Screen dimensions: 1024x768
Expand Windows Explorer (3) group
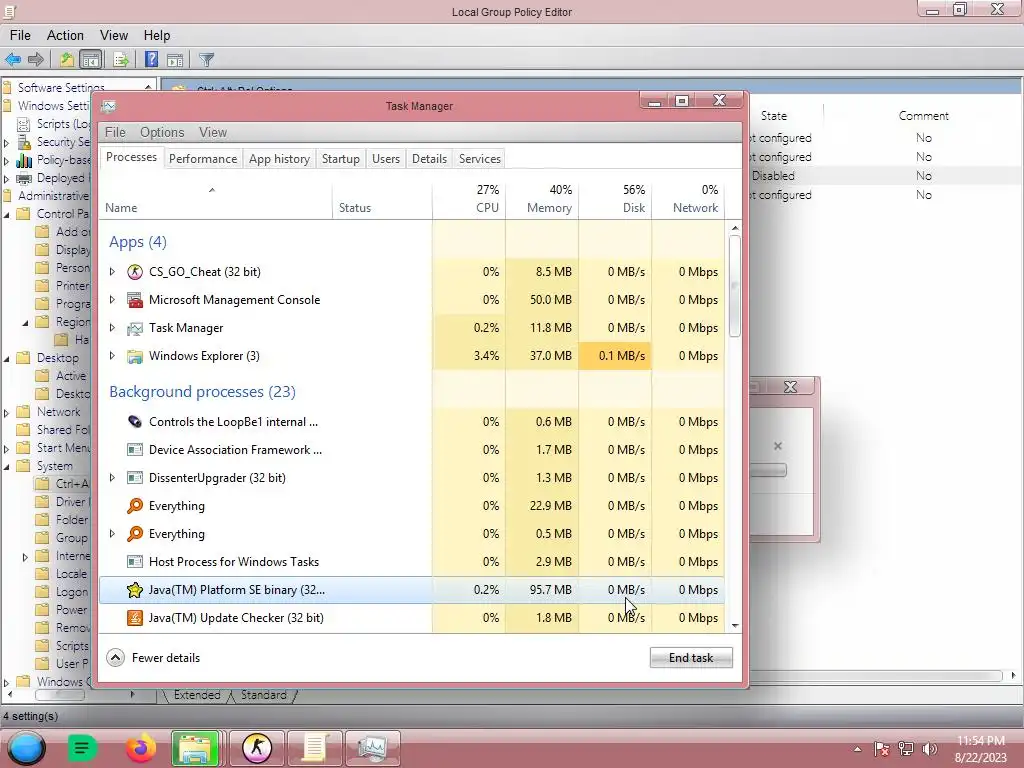[112, 356]
